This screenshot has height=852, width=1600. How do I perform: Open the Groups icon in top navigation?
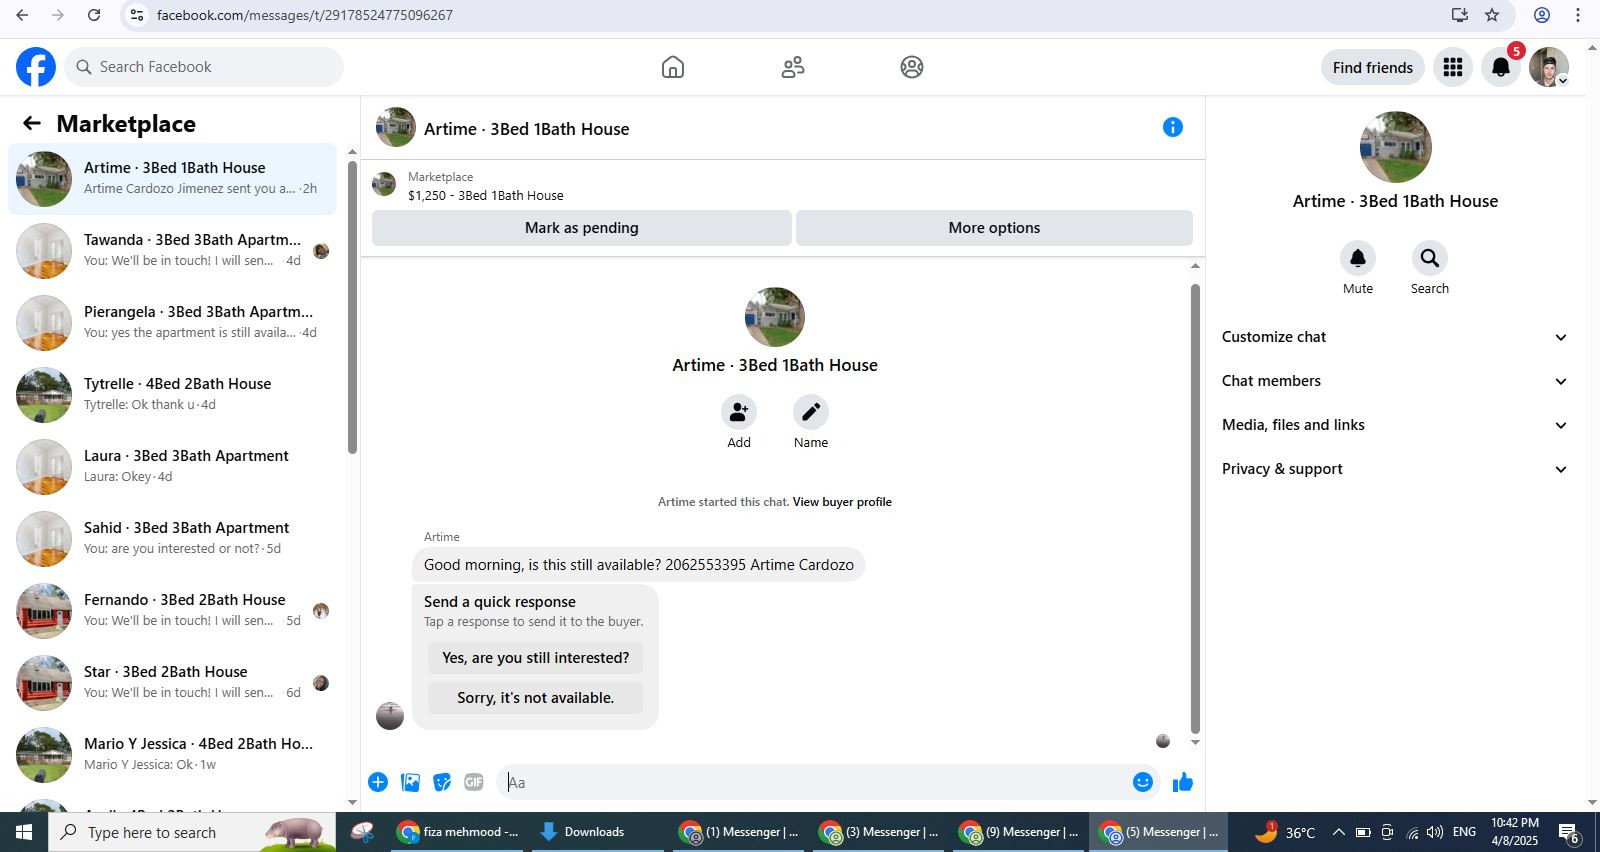point(912,67)
